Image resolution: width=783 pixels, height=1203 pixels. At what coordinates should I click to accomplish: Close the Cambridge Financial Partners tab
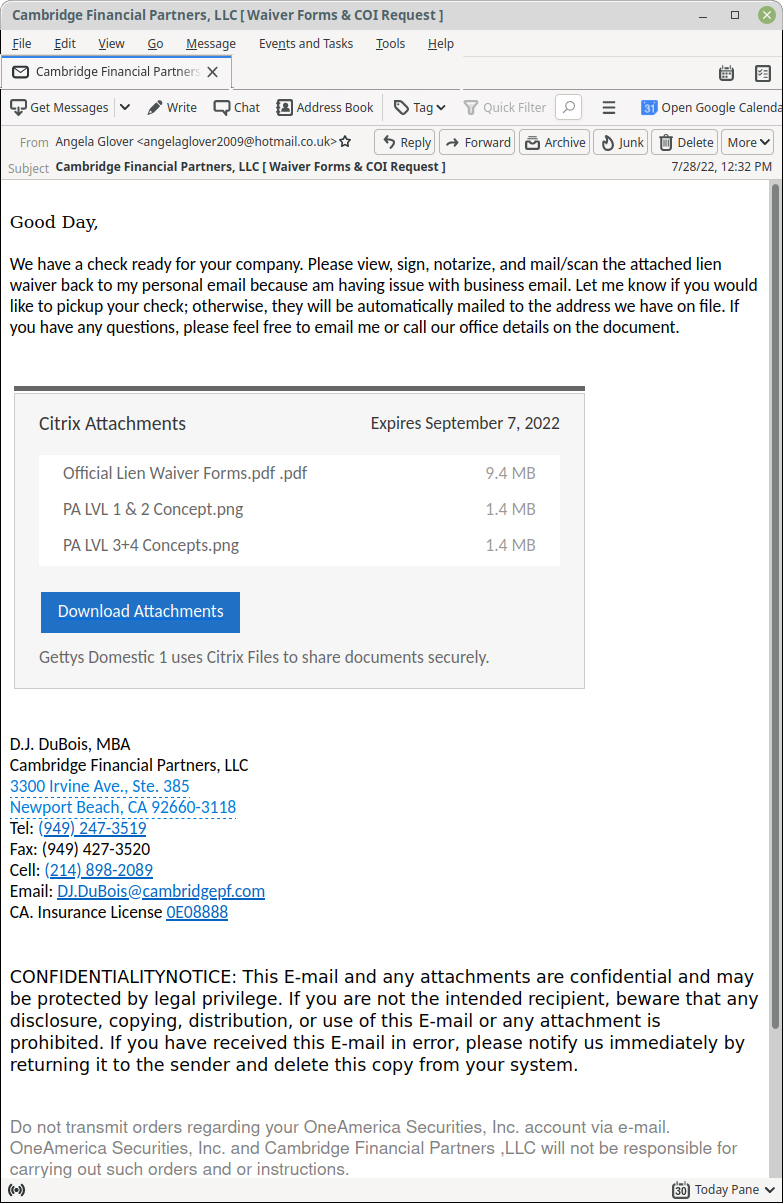pyautogui.click(x=212, y=72)
